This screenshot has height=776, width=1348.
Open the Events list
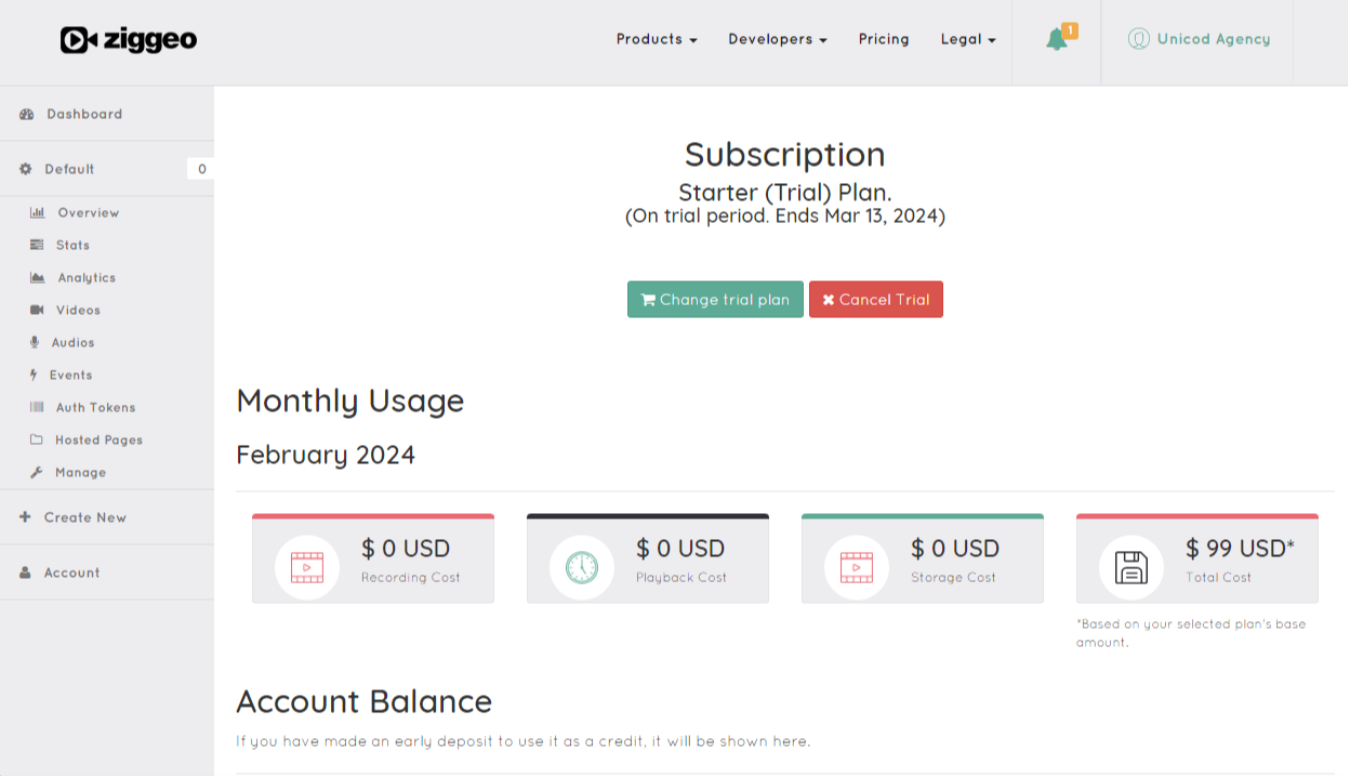click(x=70, y=375)
